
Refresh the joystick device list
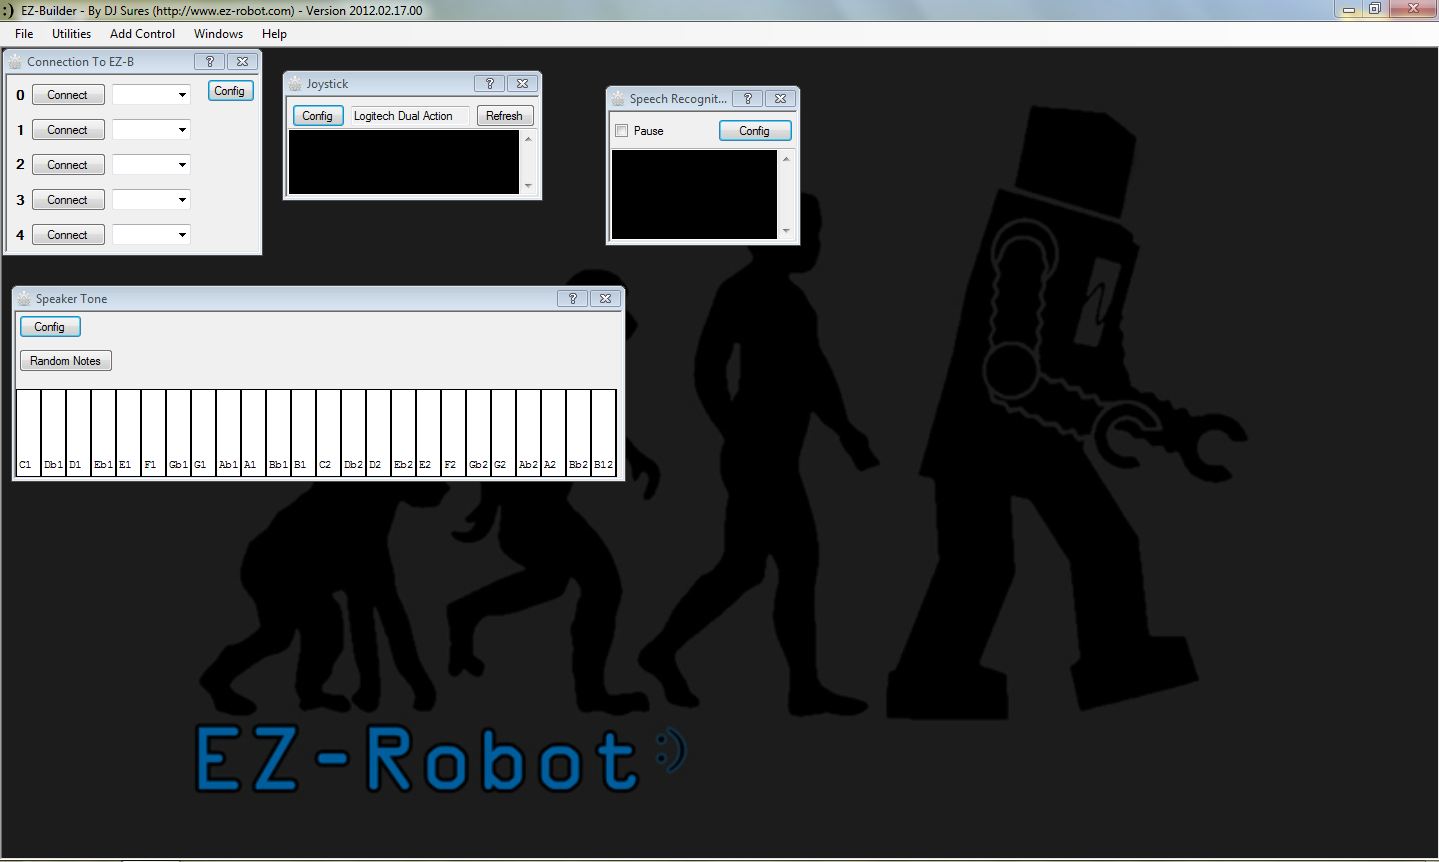[x=504, y=116]
